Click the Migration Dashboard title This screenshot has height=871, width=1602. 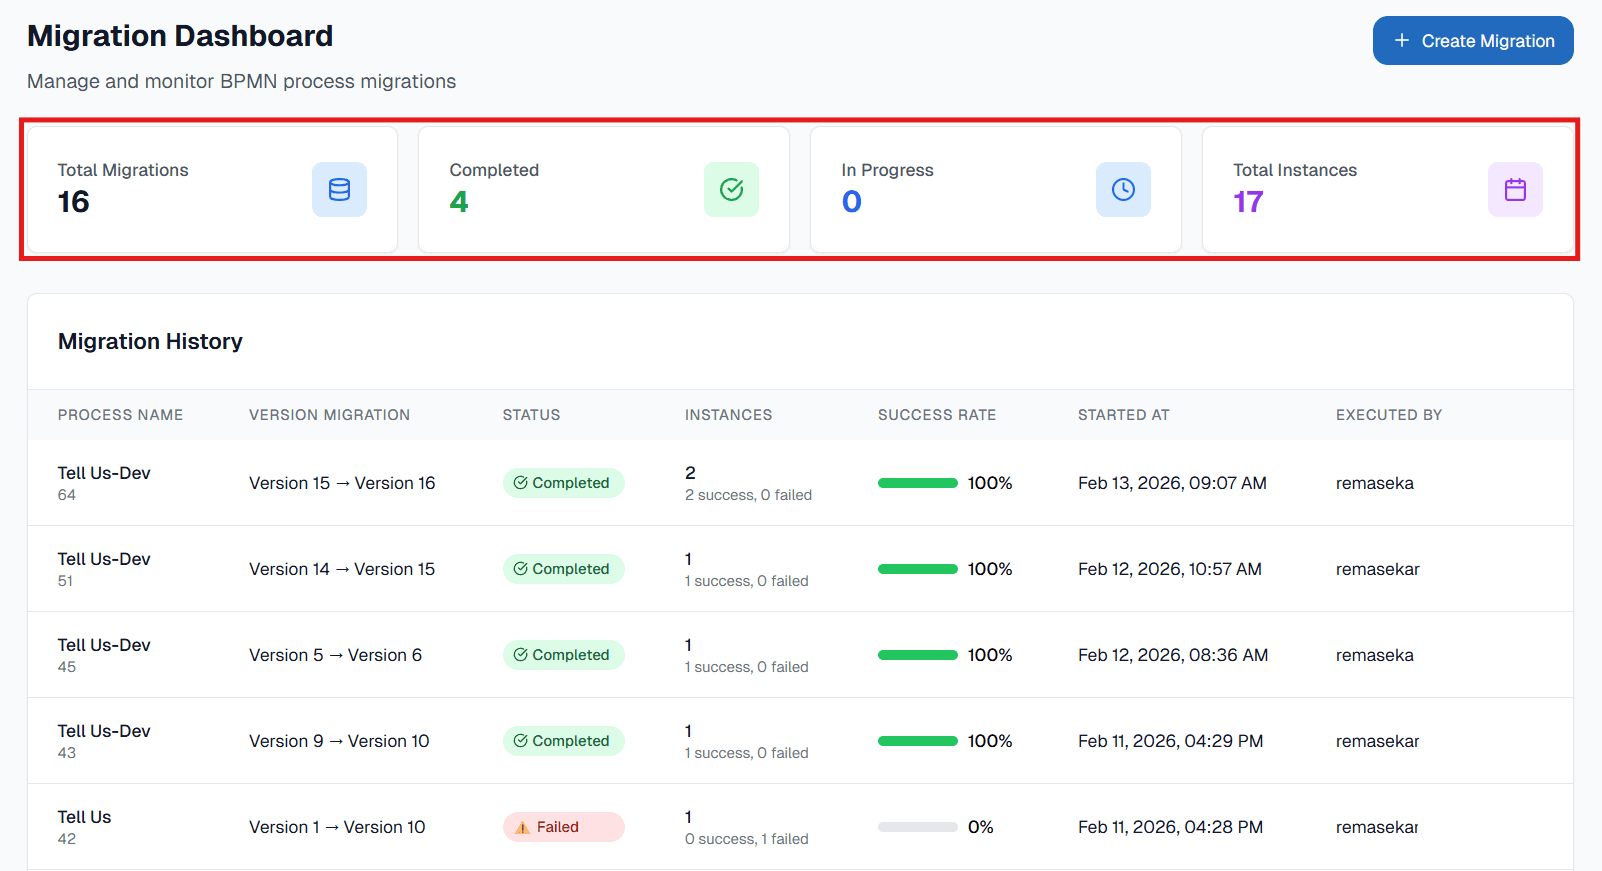click(180, 36)
